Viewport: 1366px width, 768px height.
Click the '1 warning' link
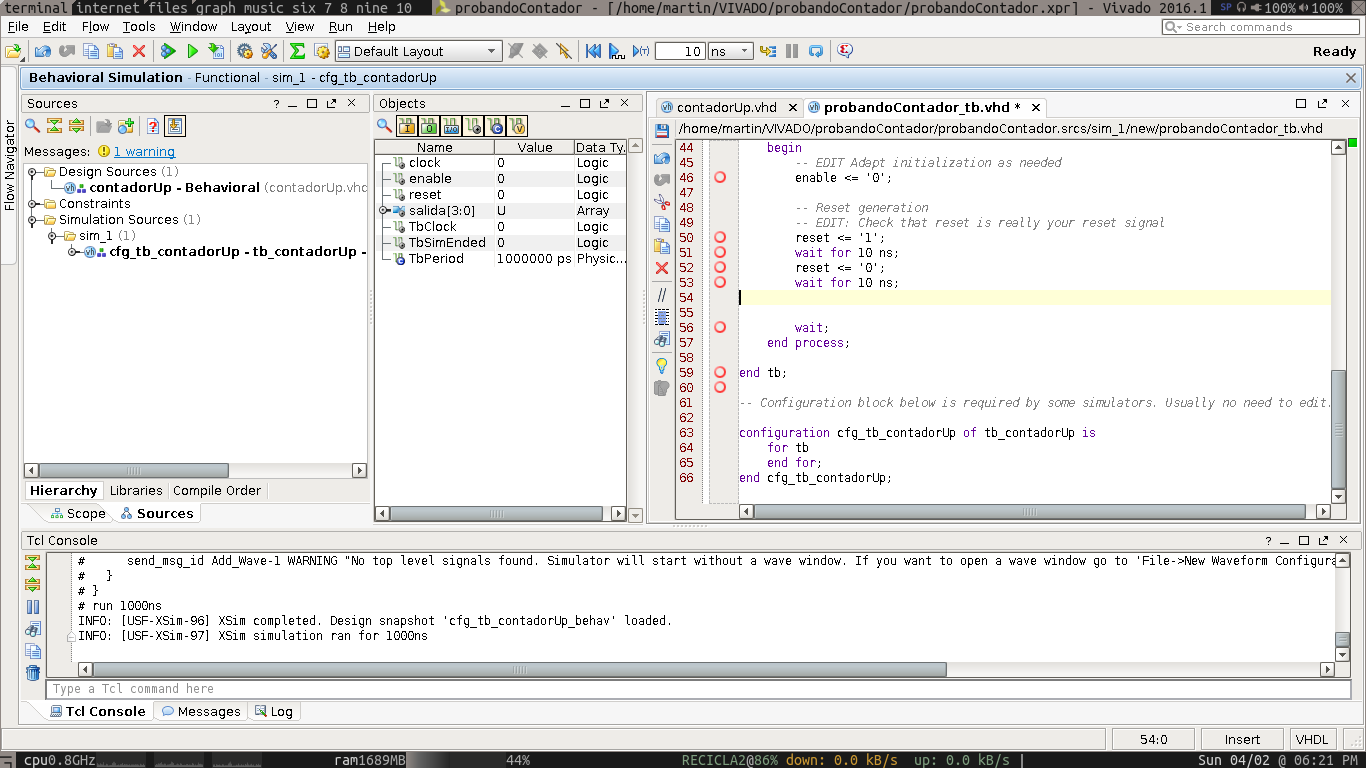144,152
